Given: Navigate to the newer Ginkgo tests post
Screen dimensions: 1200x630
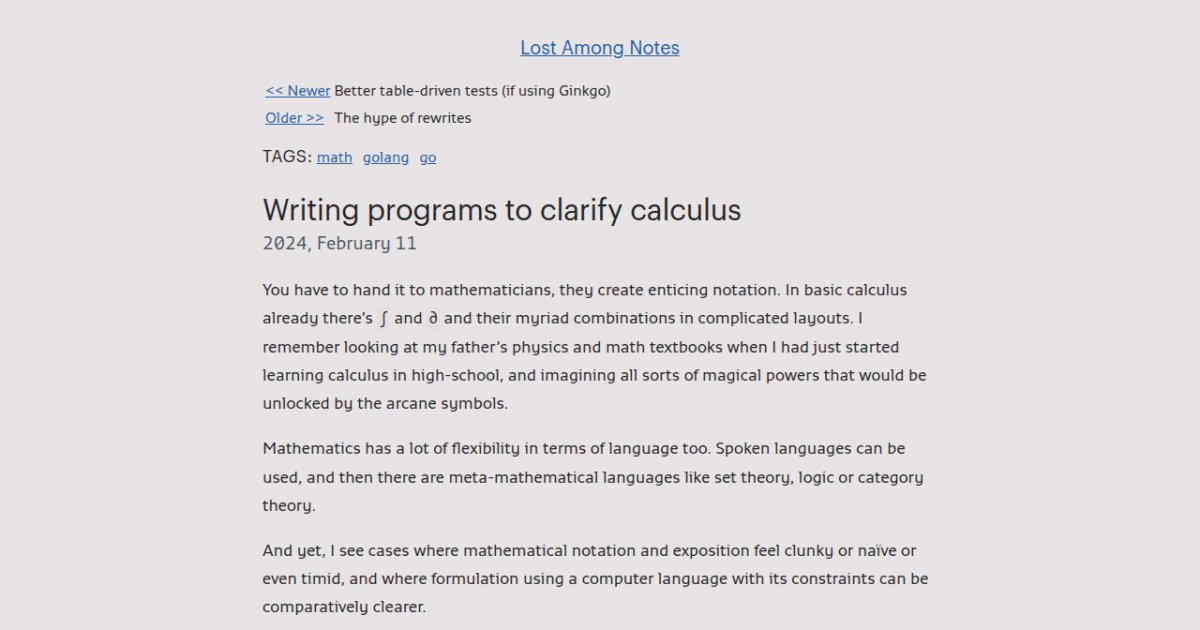Looking at the screenshot, I should click(297, 90).
